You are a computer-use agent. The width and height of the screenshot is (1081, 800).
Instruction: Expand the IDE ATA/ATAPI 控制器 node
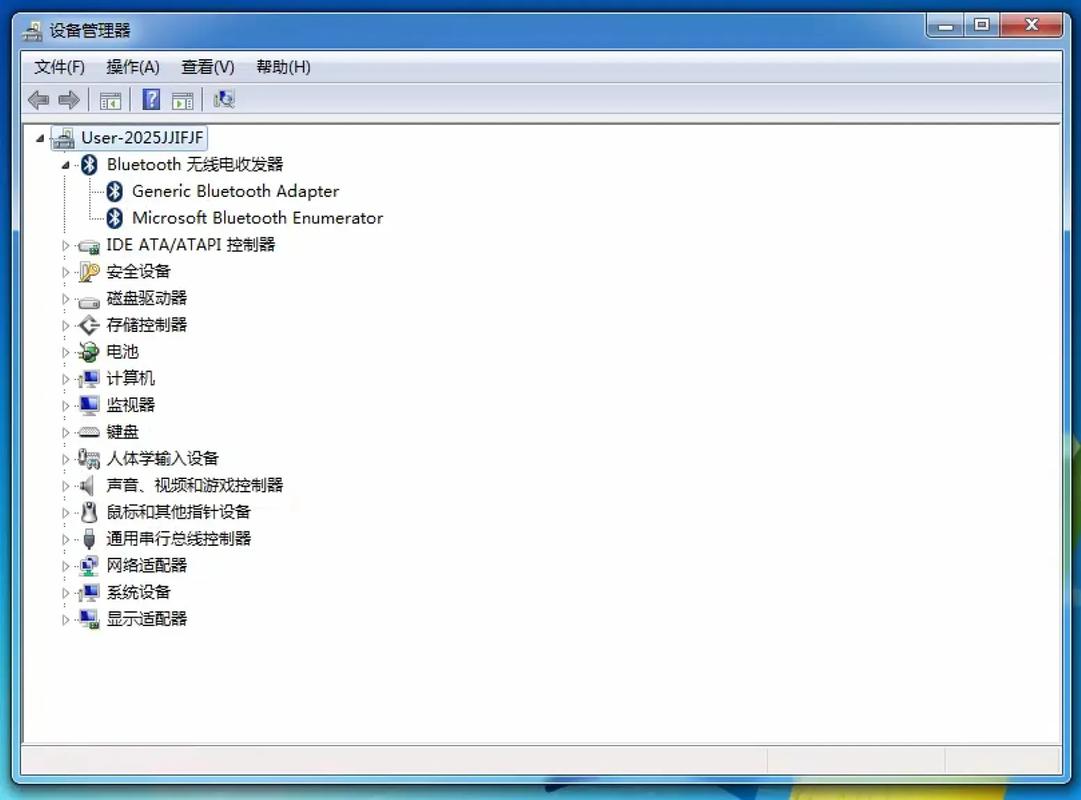[x=64, y=244]
